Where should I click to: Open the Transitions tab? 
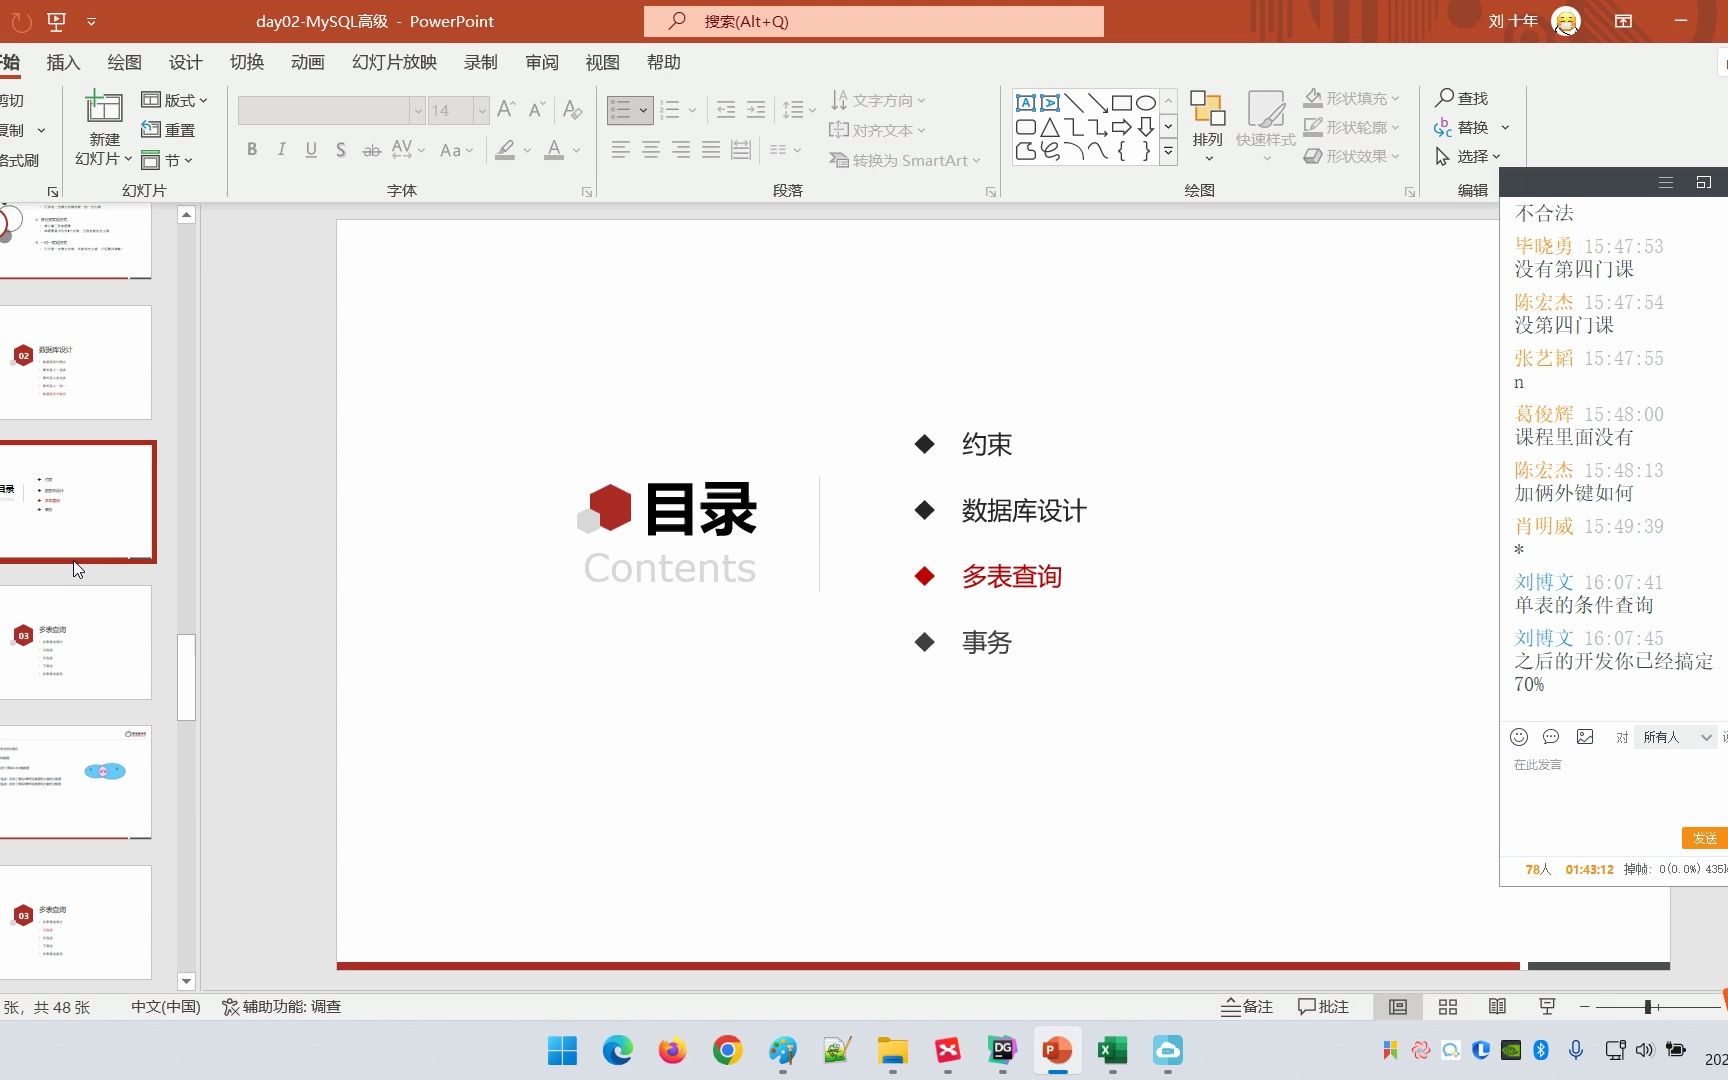pyautogui.click(x=247, y=62)
